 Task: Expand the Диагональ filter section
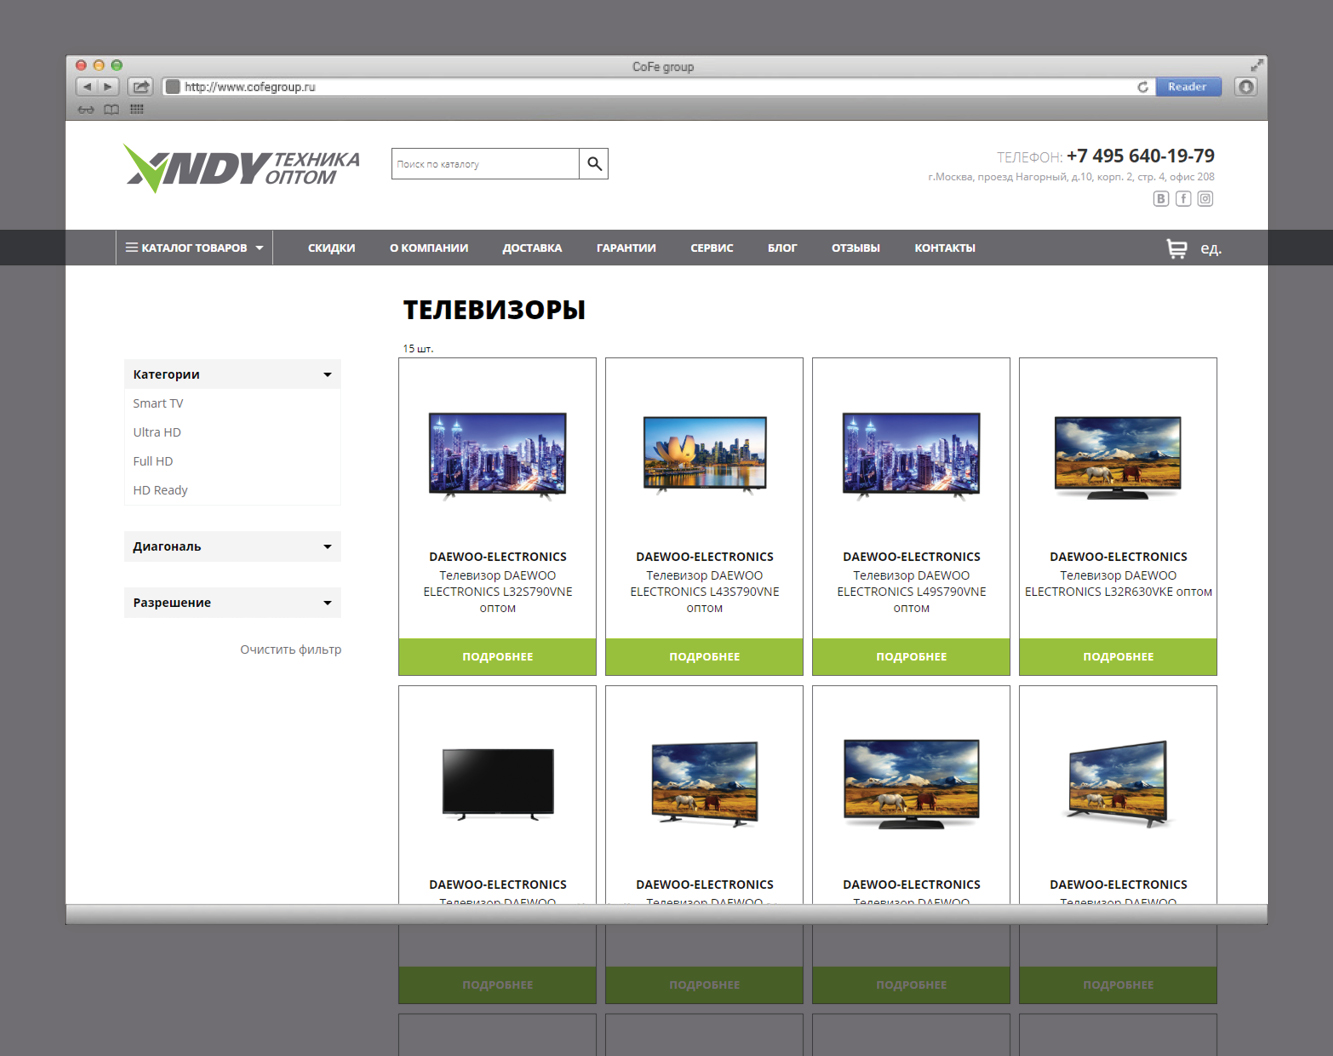tap(232, 546)
